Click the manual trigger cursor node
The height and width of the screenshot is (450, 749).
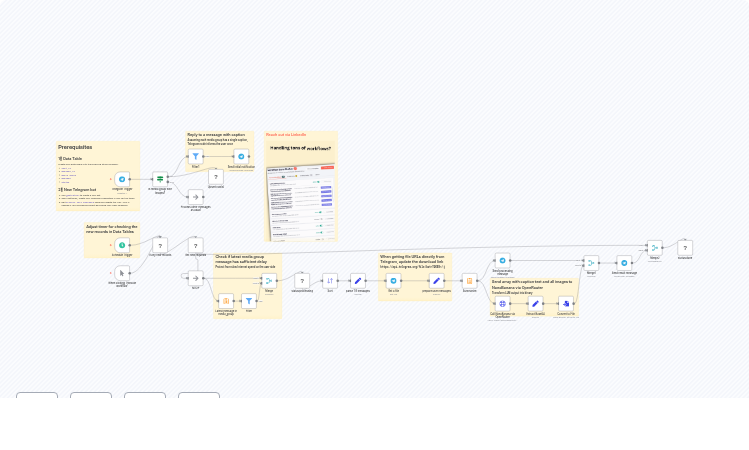coord(122,273)
